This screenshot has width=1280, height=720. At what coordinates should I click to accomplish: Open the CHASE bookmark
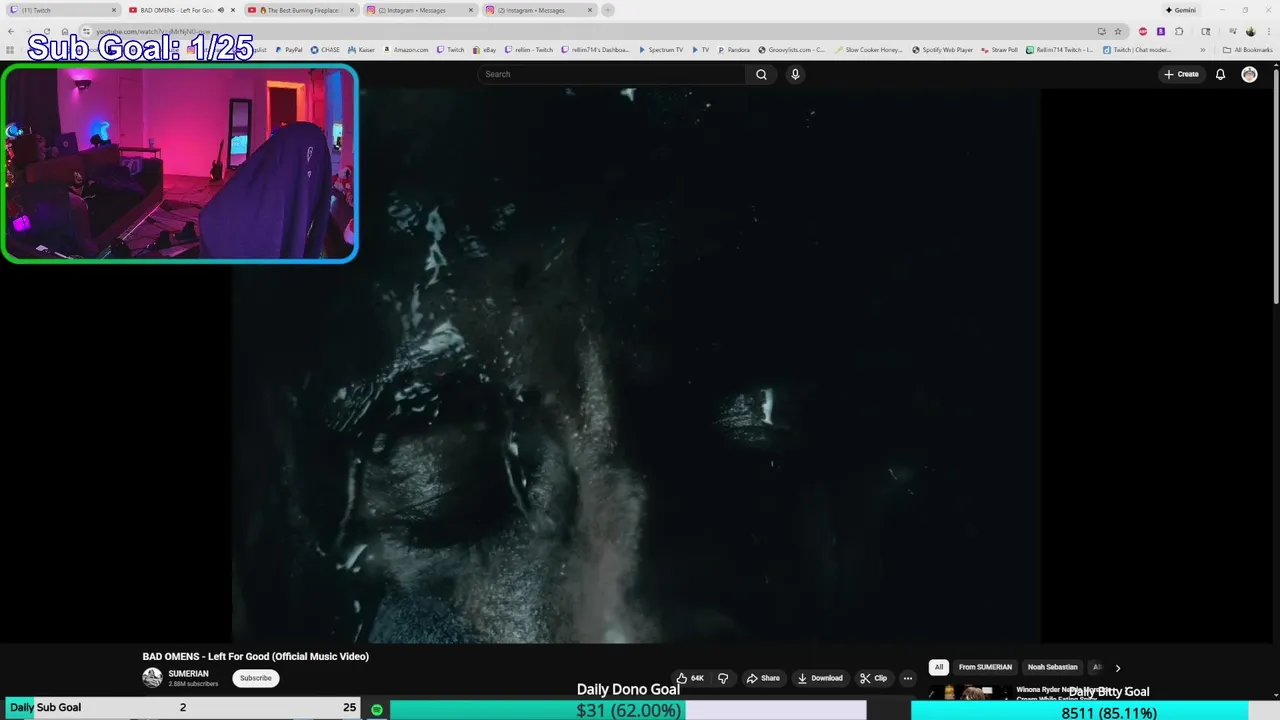[x=325, y=49]
